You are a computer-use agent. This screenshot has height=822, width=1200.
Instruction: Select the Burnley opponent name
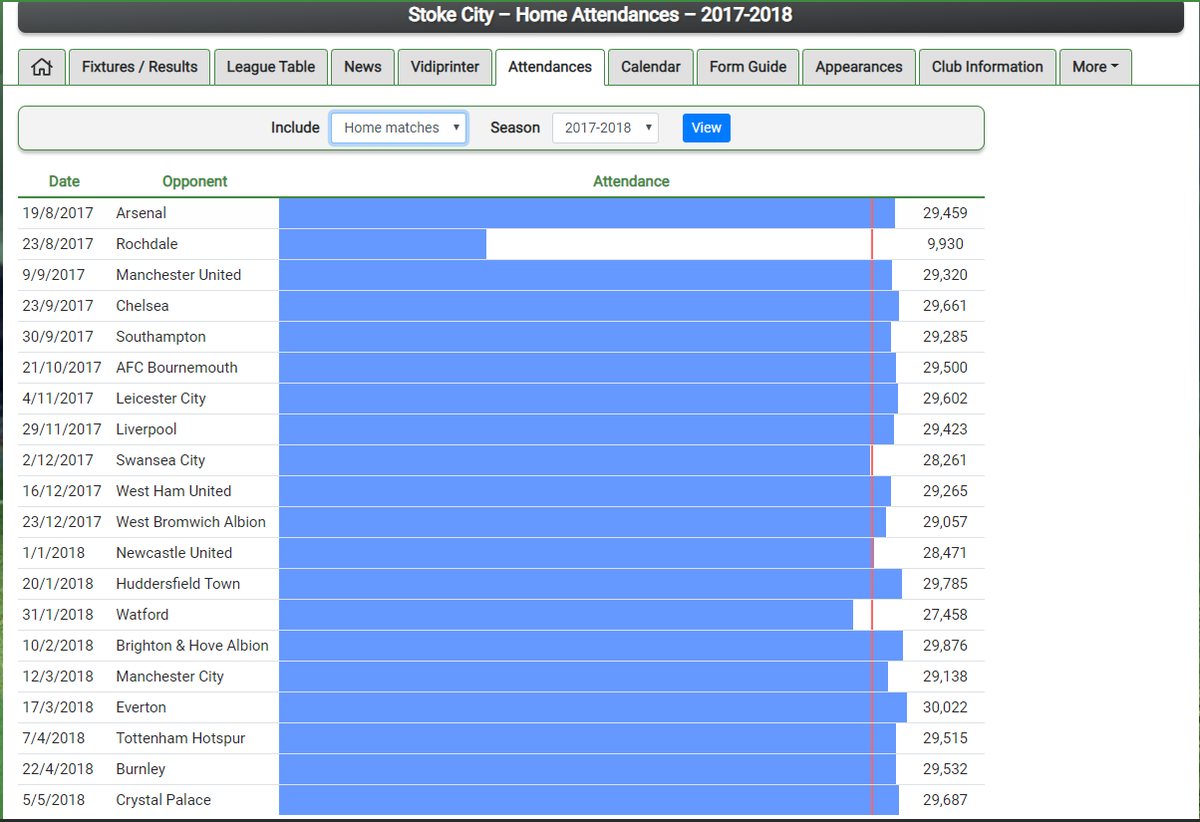pyautogui.click(x=141, y=769)
